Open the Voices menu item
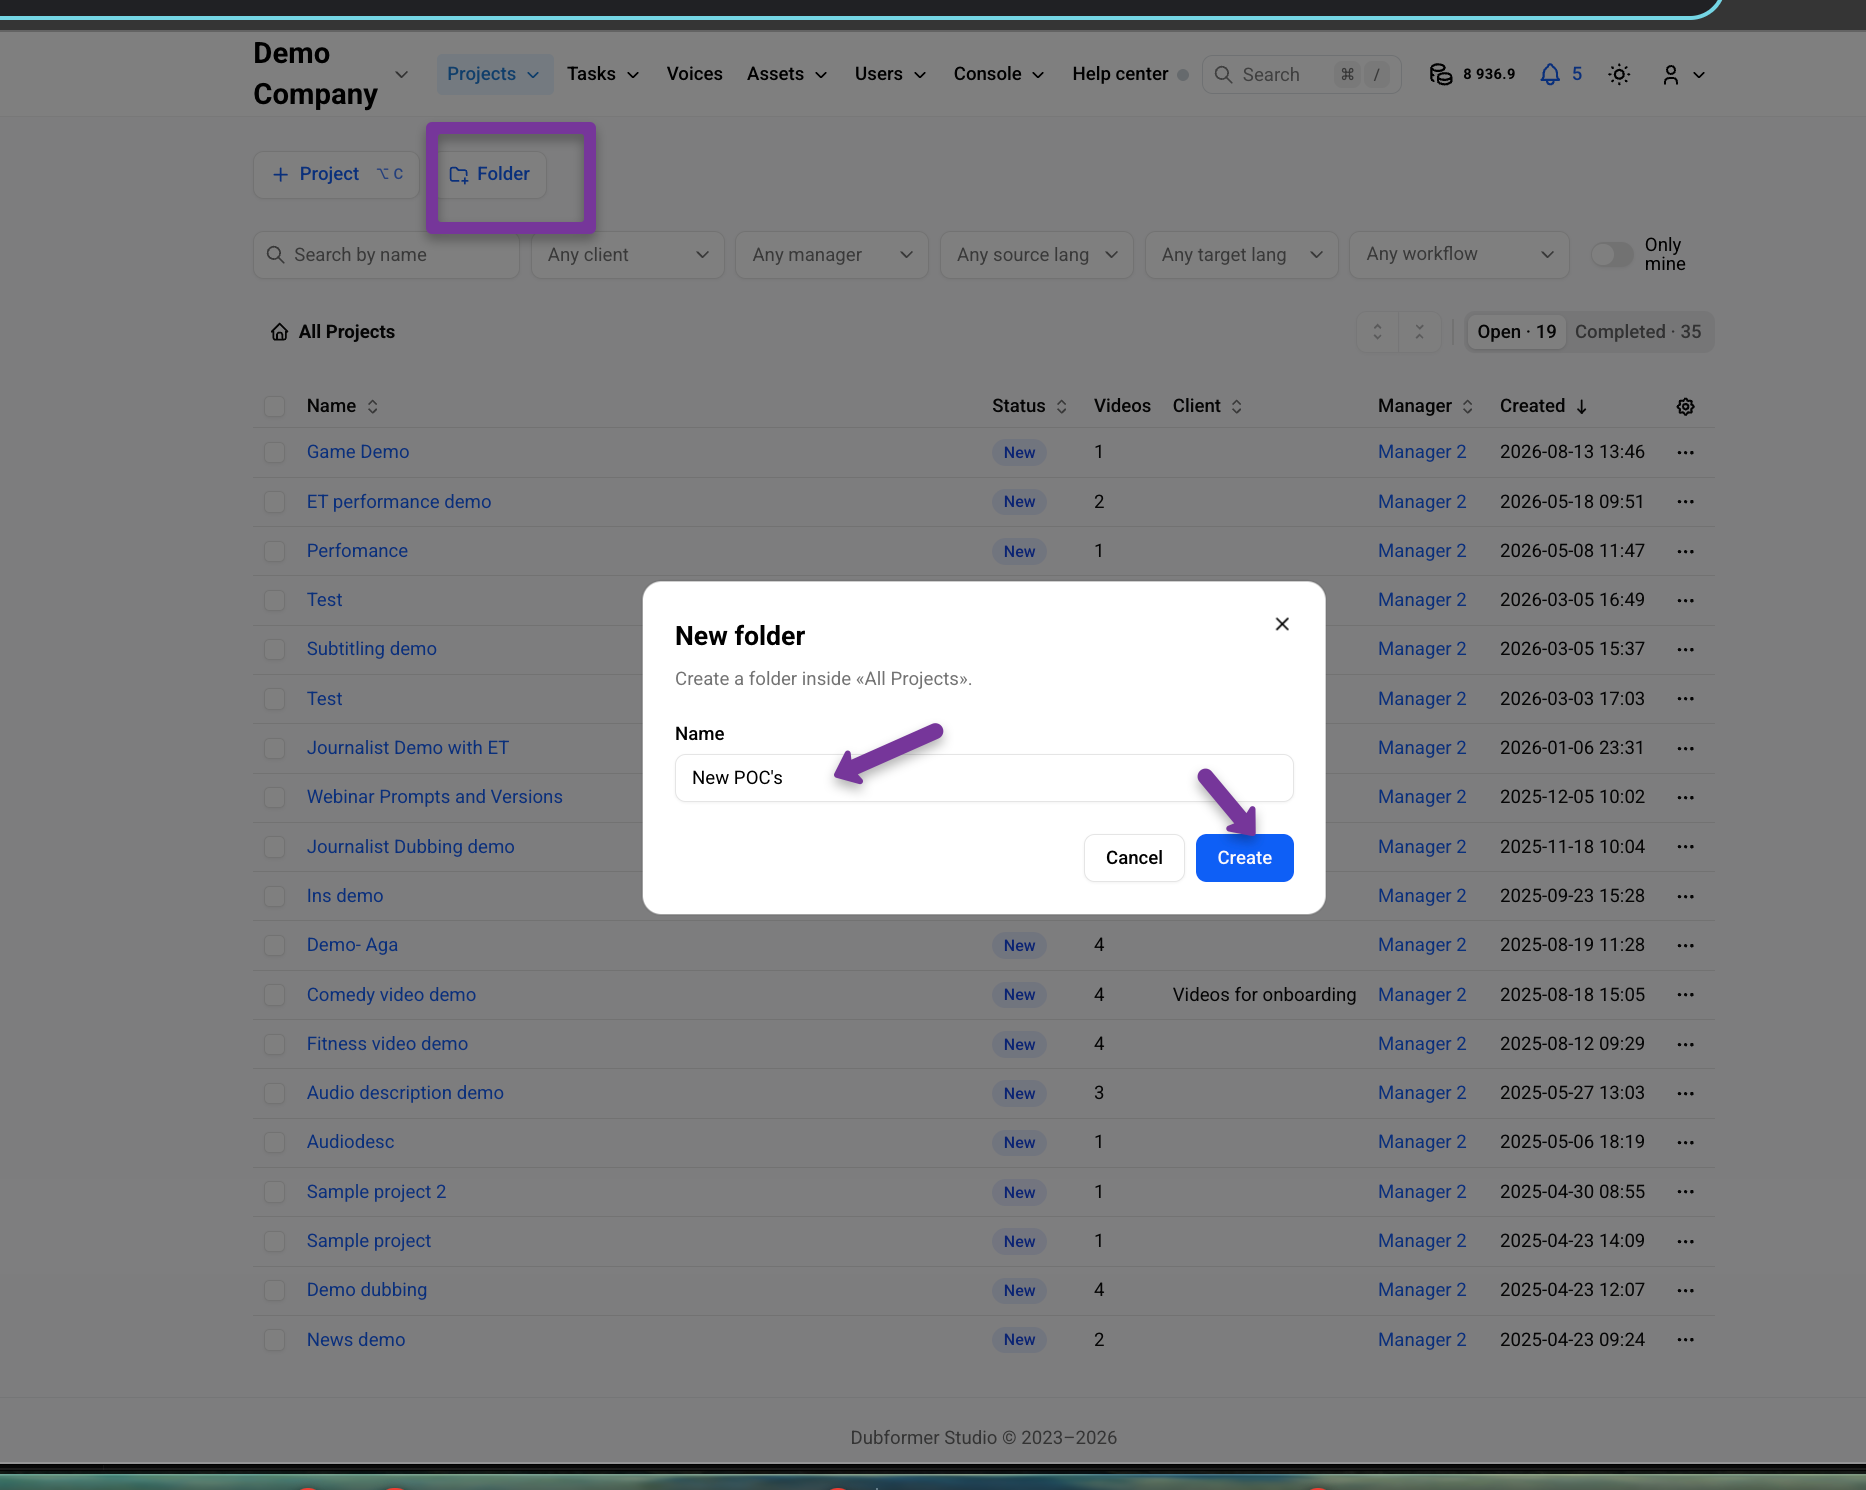This screenshot has height=1490, width=1866. tap(694, 74)
